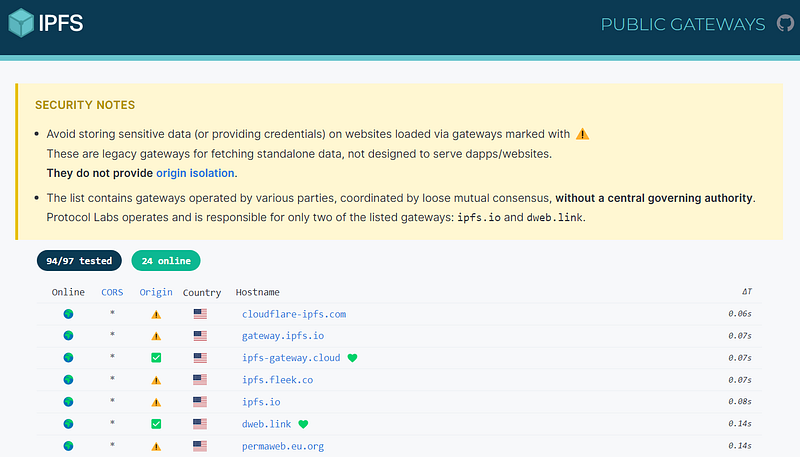Screen dimensions: 800x457
Task: Click online globe icon for ipfs.io row
Action: [x=68, y=401]
